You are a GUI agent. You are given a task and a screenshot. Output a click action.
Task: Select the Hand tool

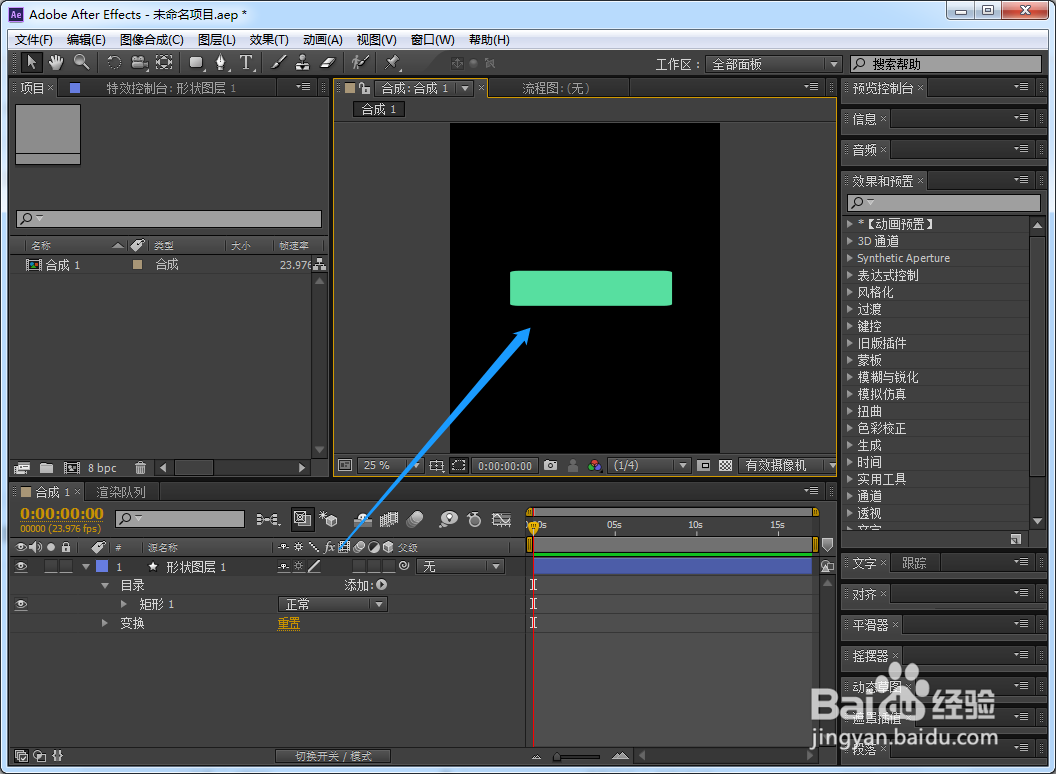(x=56, y=63)
